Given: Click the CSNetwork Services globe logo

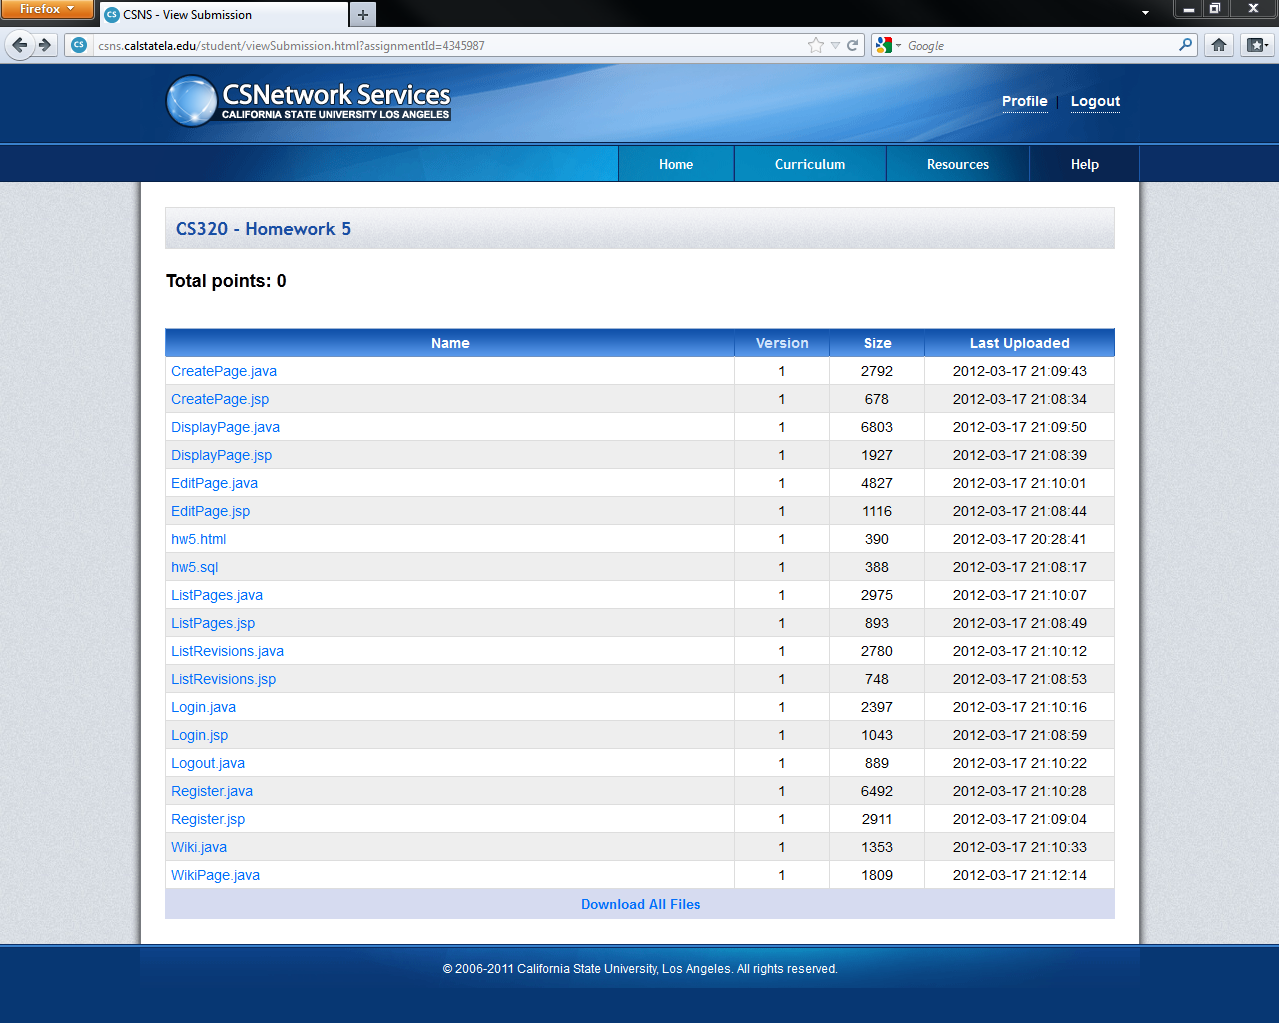Looking at the screenshot, I should [191, 102].
